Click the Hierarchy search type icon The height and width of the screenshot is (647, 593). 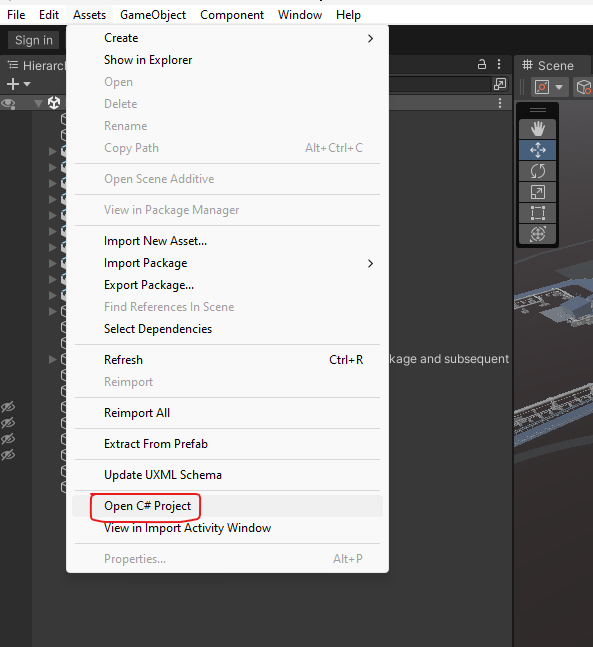[500, 84]
